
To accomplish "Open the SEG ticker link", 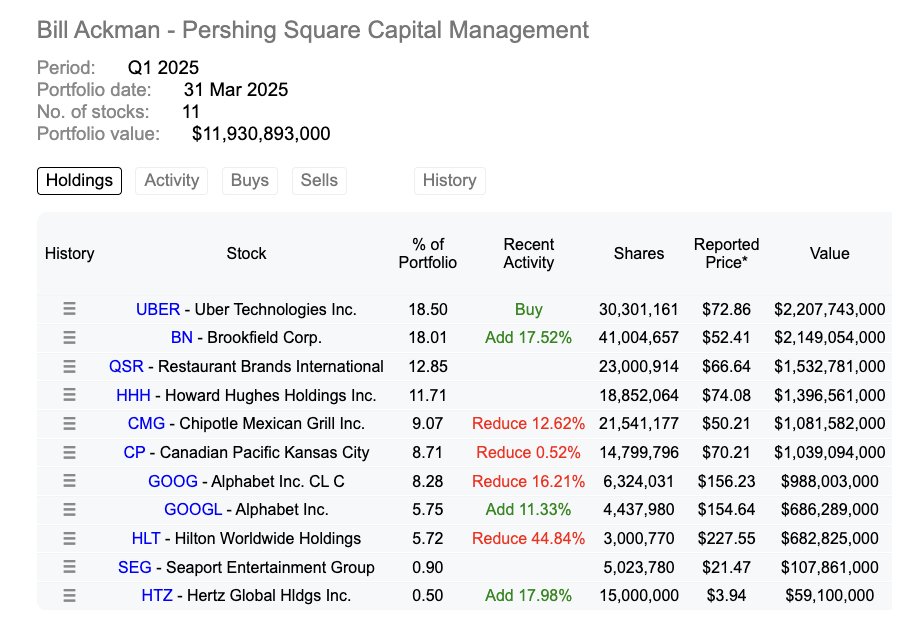I will tap(134, 567).
